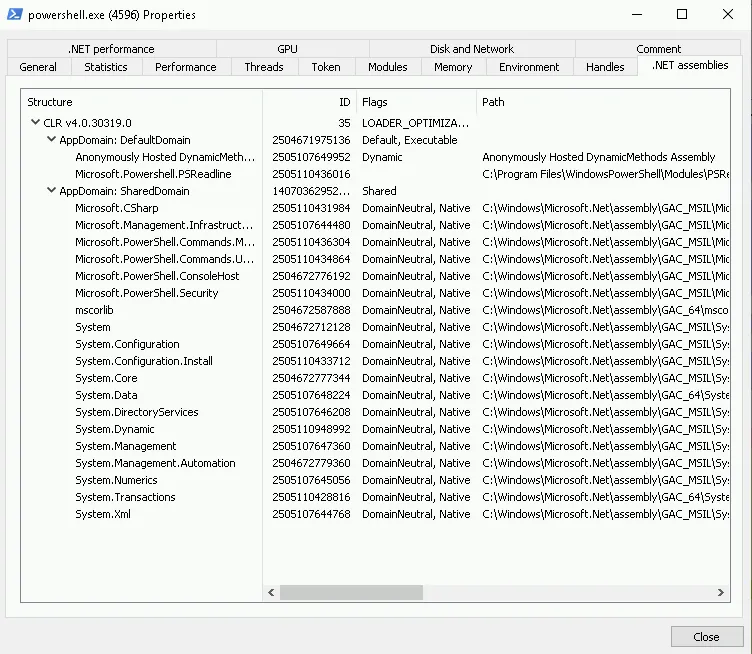Sort by the Flags column header
This screenshot has height=654, width=752.
point(416,102)
